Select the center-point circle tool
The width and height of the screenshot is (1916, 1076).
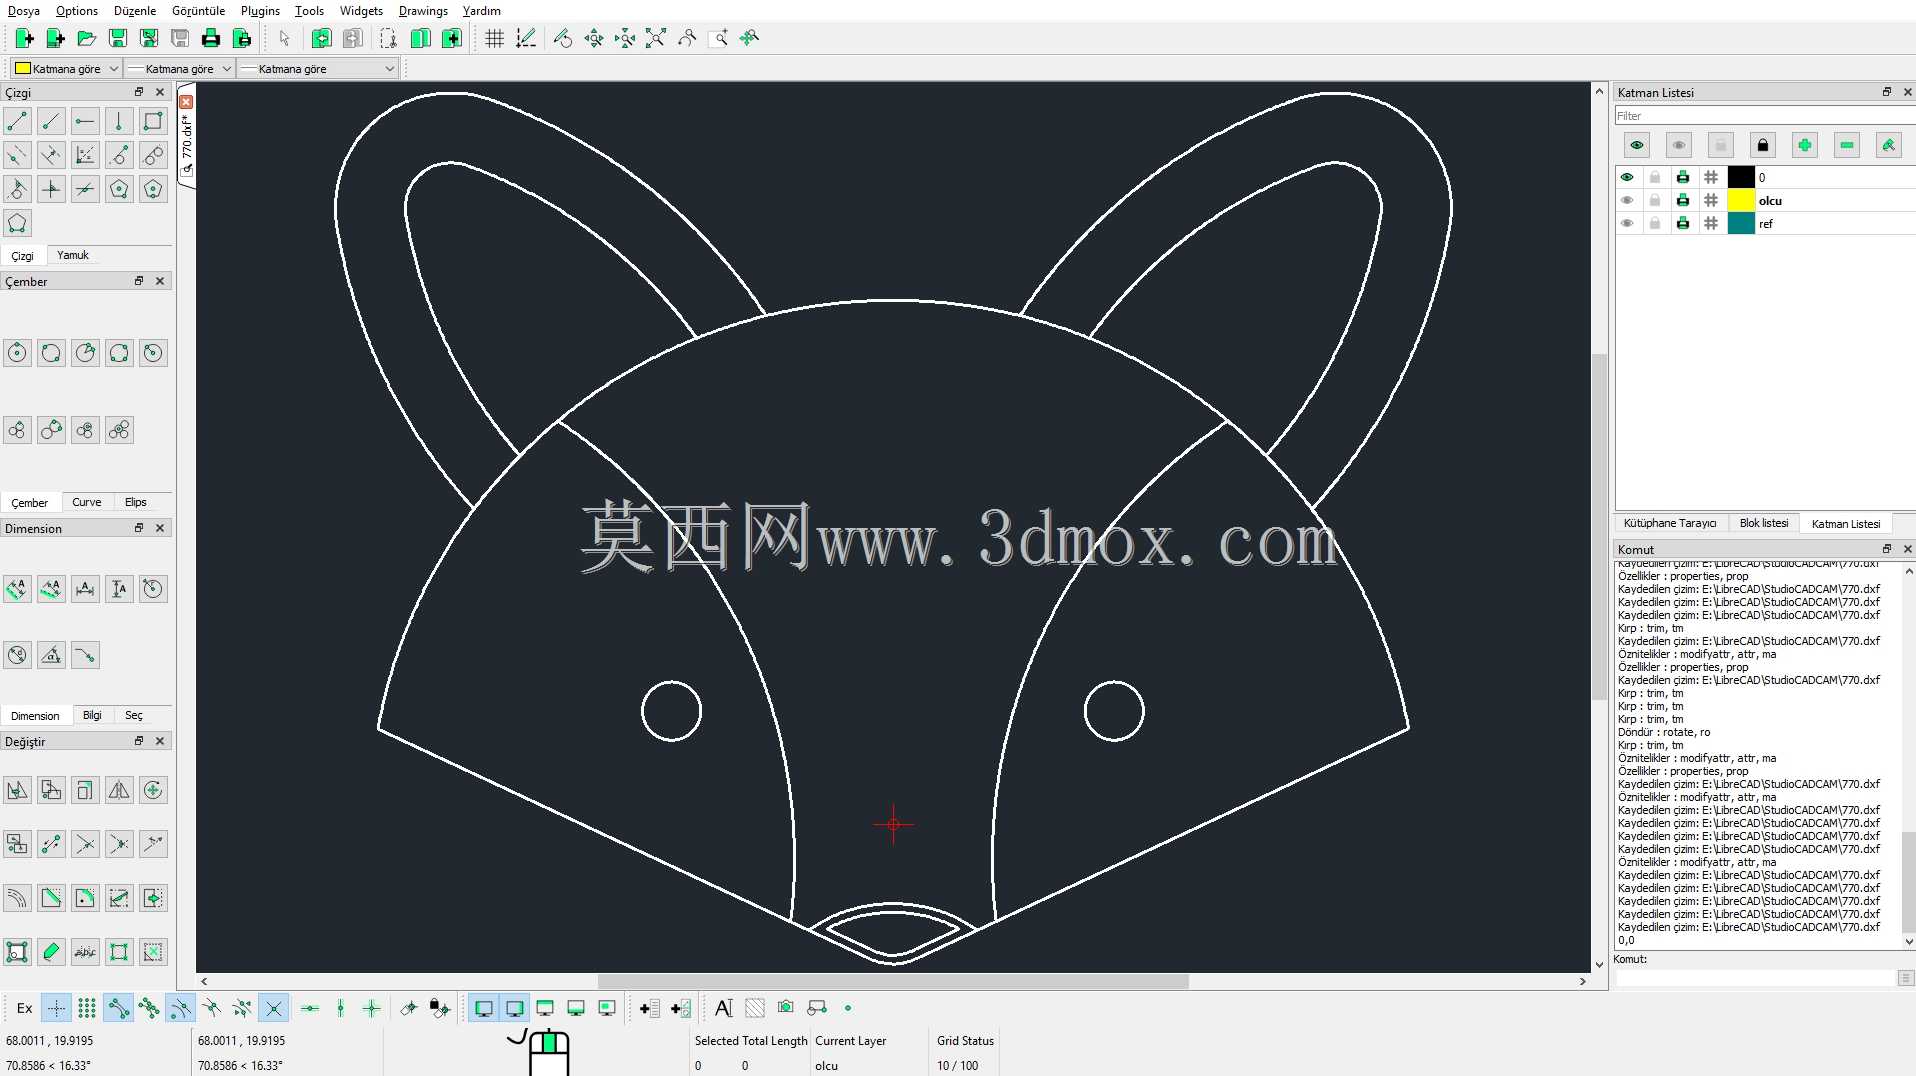17,352
